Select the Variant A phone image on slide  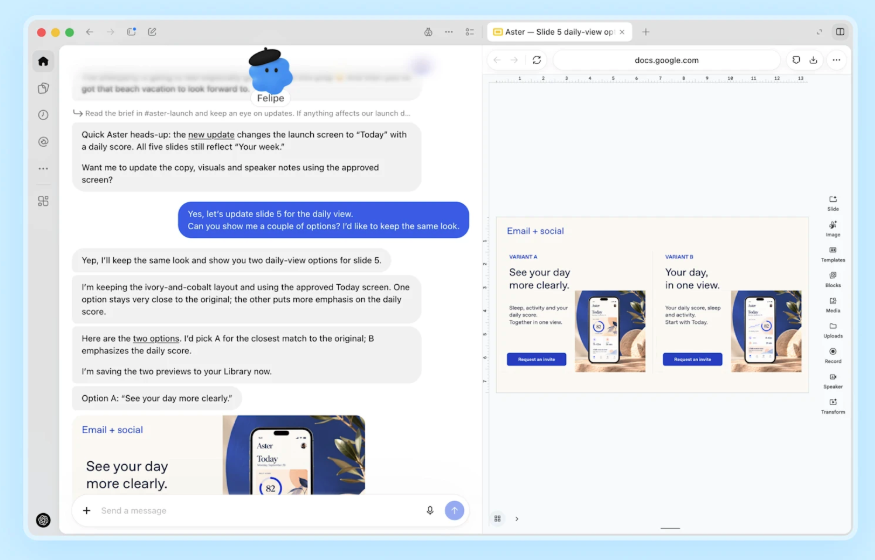(x=610, y=331)
